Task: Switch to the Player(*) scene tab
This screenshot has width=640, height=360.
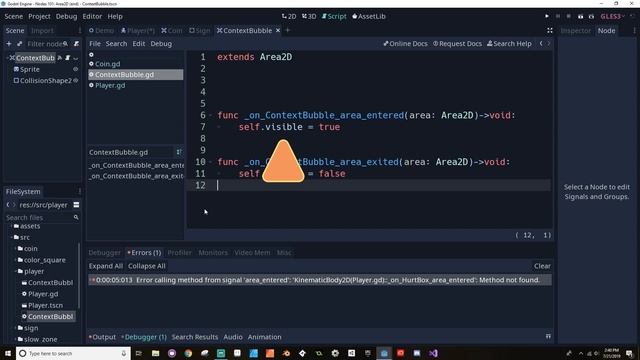Action: click(138, 31)
